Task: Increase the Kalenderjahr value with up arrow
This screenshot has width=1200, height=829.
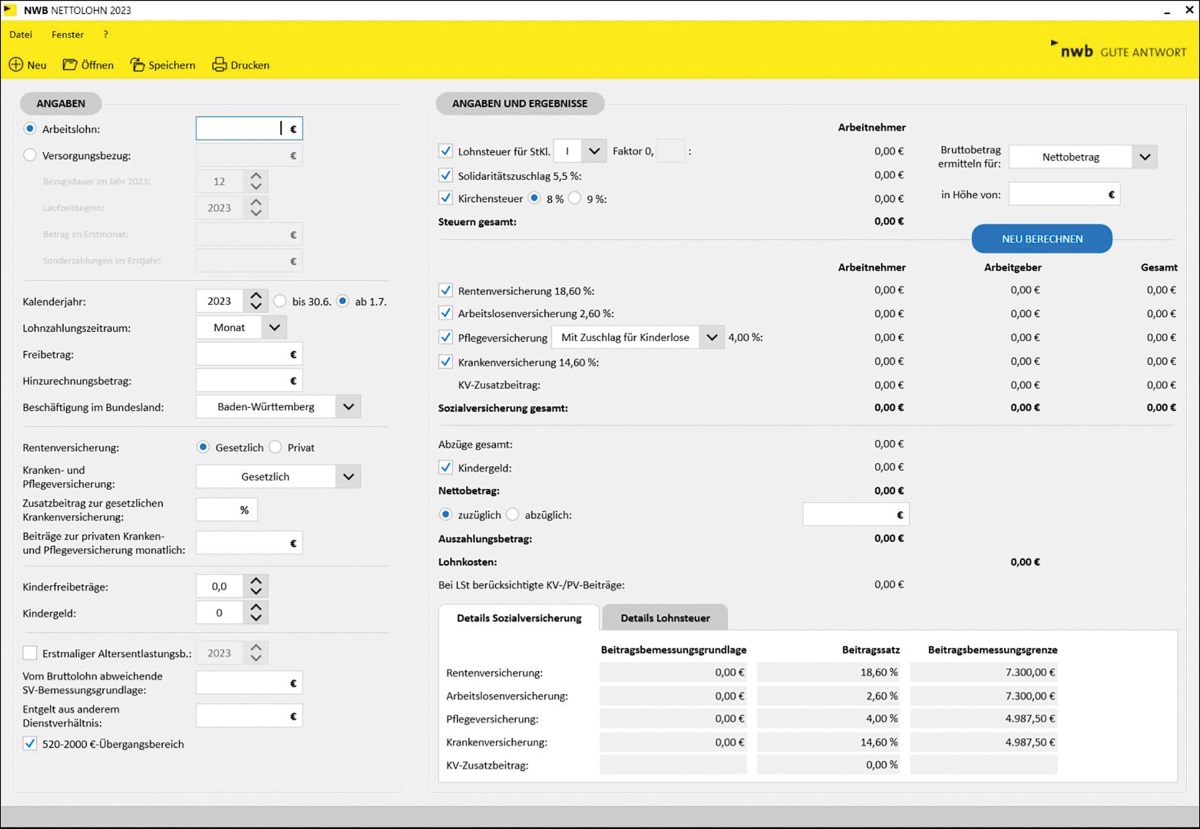Action: click(x=256, y=296)
